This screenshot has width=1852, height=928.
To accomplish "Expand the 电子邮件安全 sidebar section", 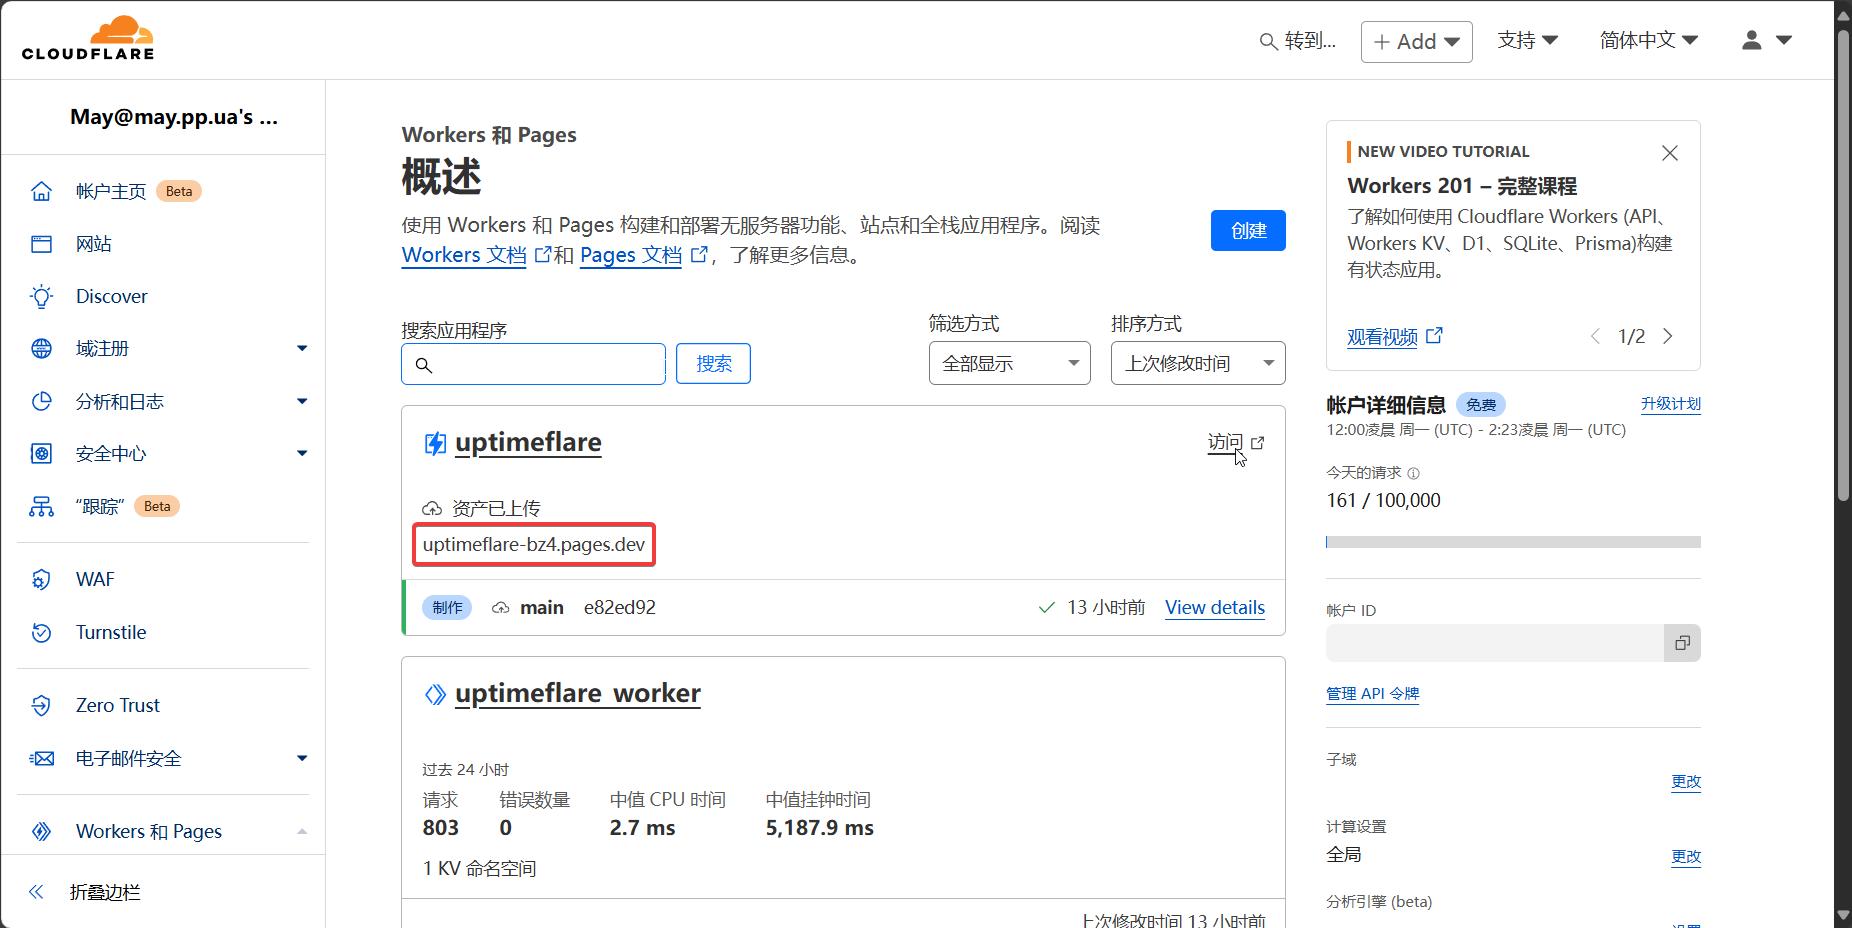I will 302,758.
